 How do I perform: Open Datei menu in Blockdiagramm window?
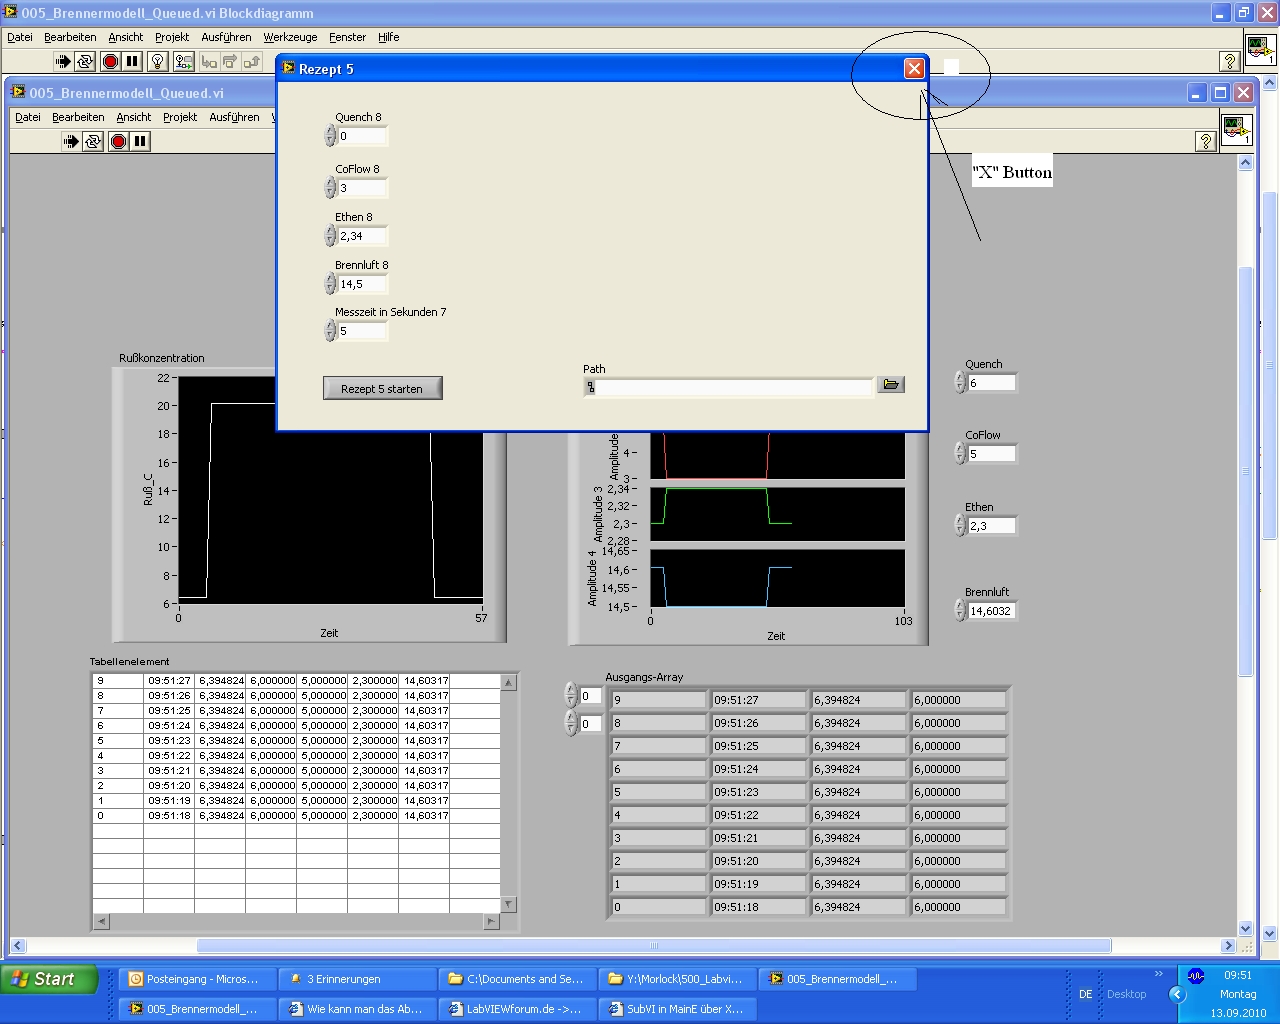point(20,37)
